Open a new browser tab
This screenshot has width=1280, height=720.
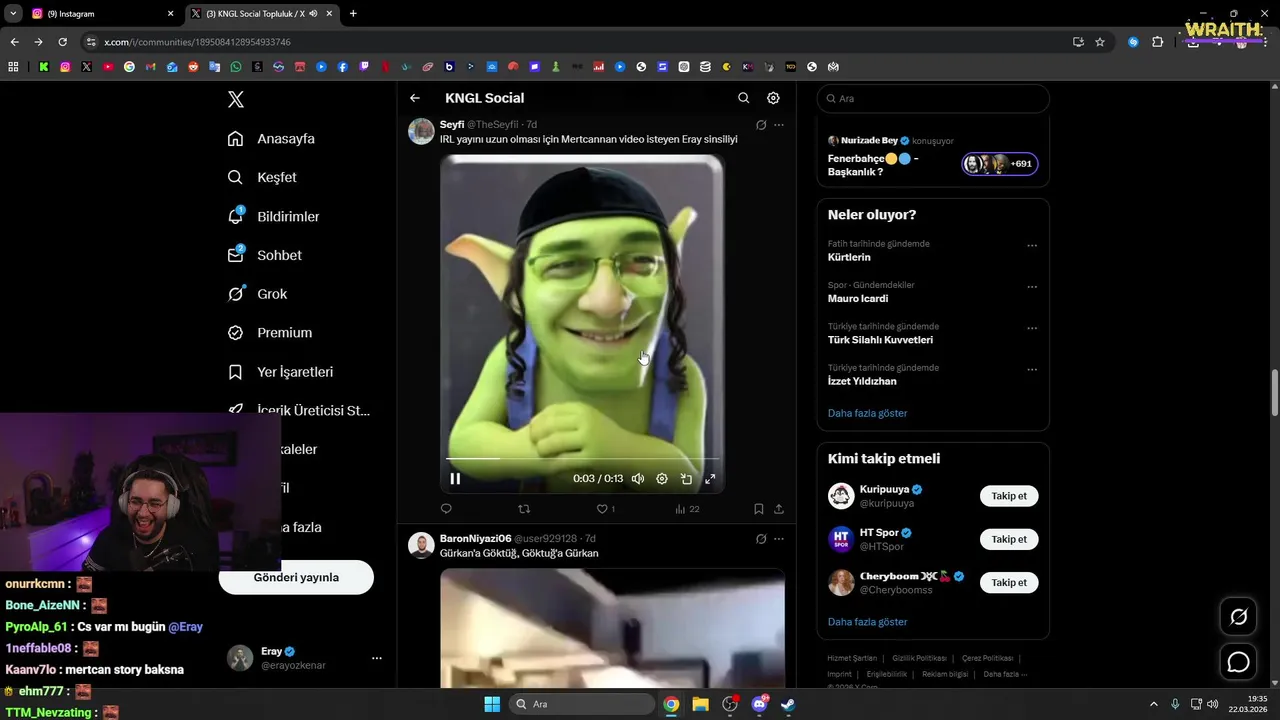[x=353, y=14]
